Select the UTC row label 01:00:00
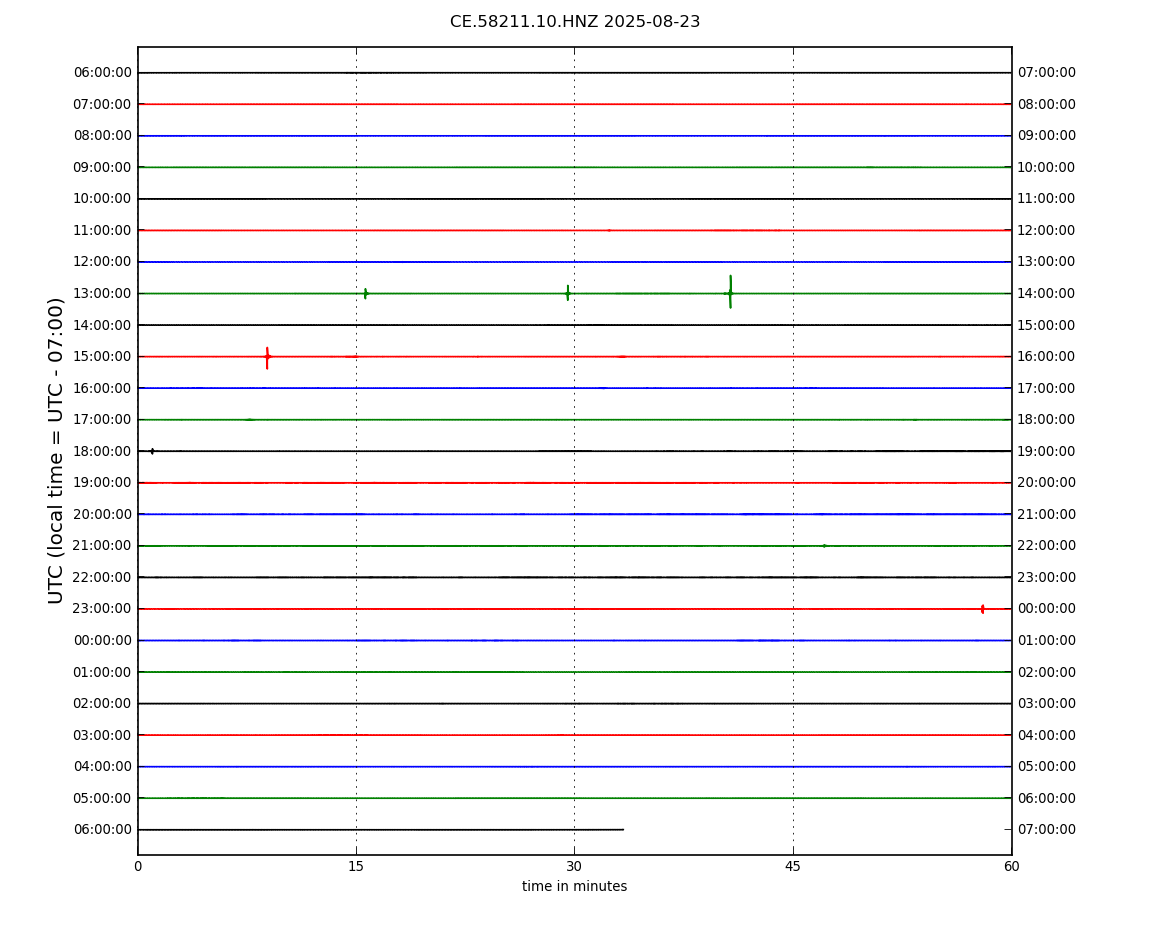 tap(102, 672)
